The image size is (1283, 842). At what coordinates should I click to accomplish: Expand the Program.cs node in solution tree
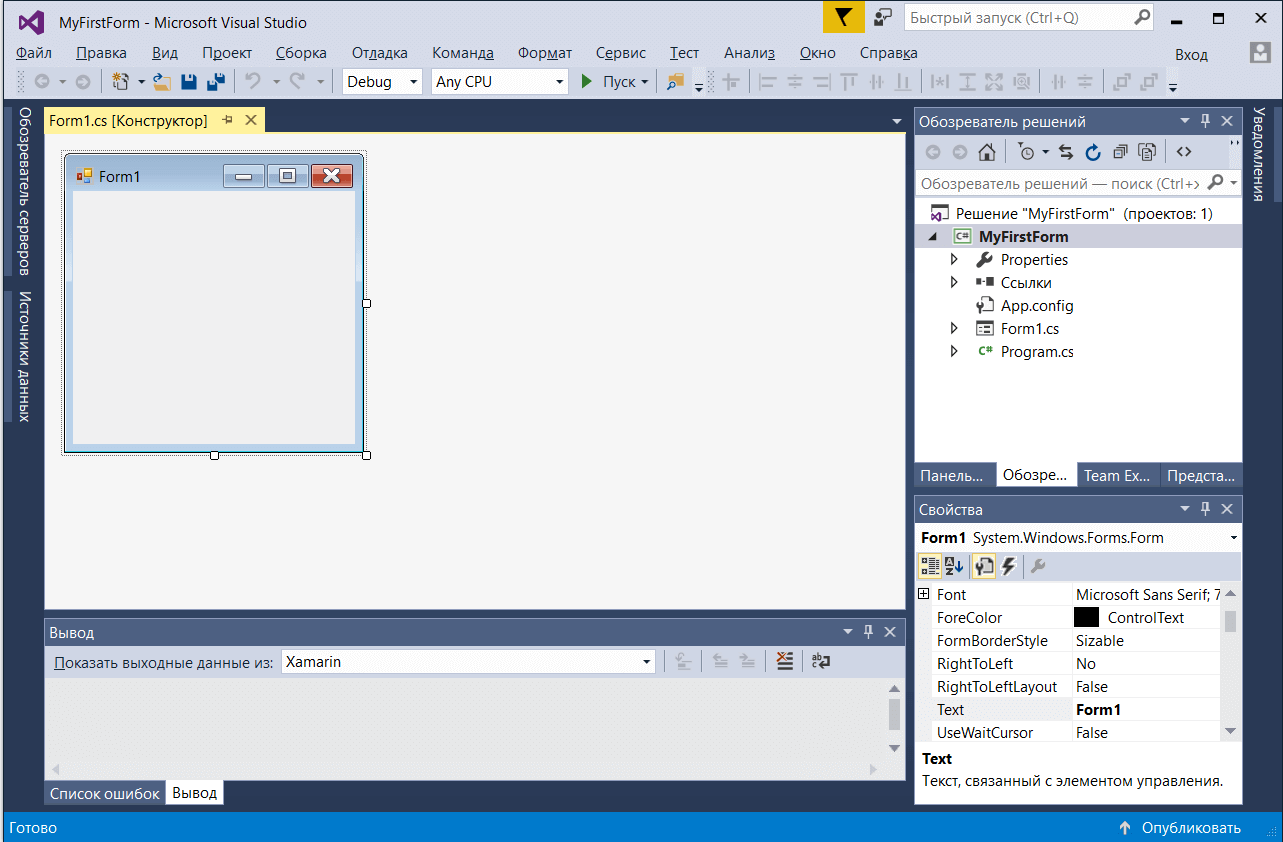coord(954,352)
